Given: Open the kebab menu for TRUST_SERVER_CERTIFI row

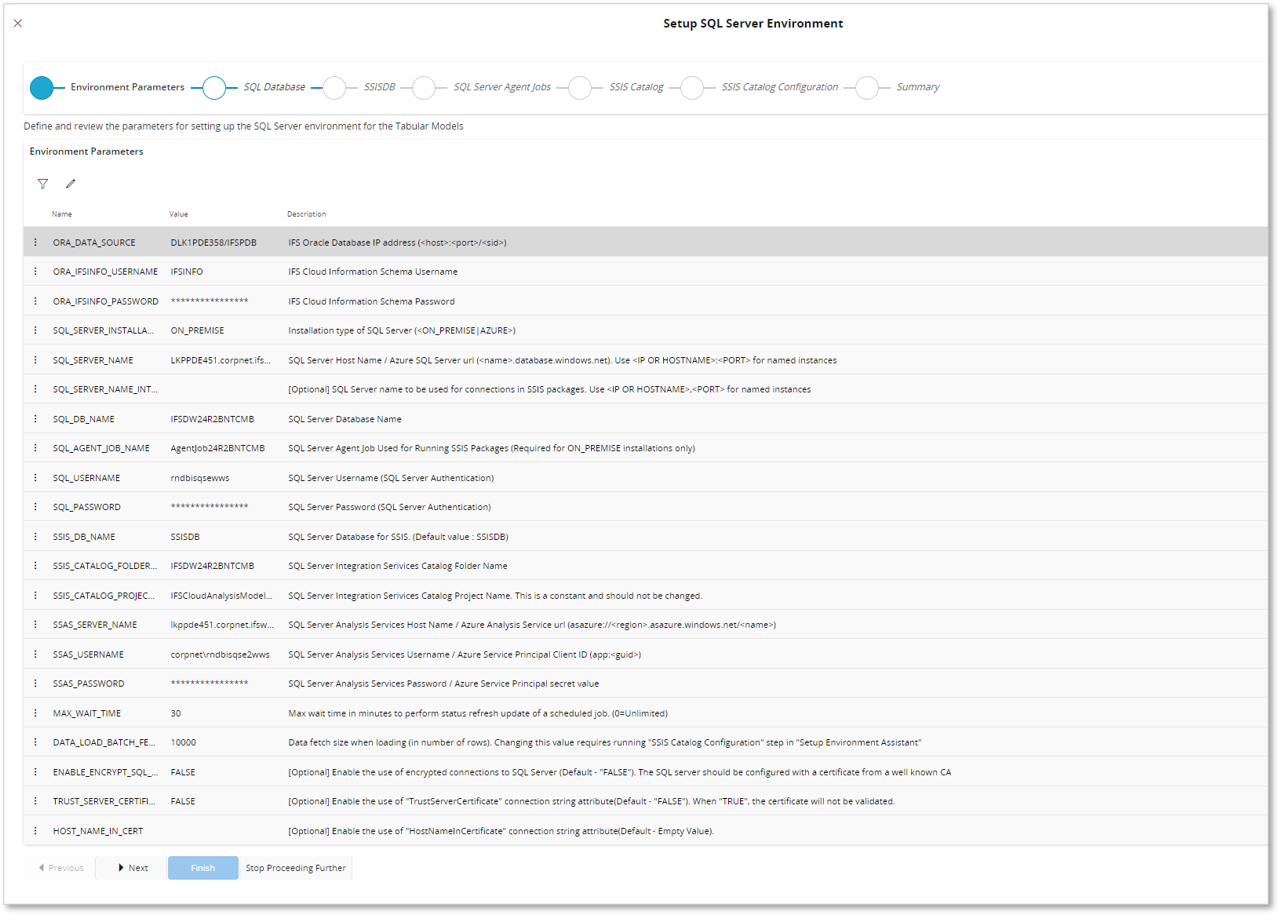Looking at the screenshot, I should click(36, 801).
